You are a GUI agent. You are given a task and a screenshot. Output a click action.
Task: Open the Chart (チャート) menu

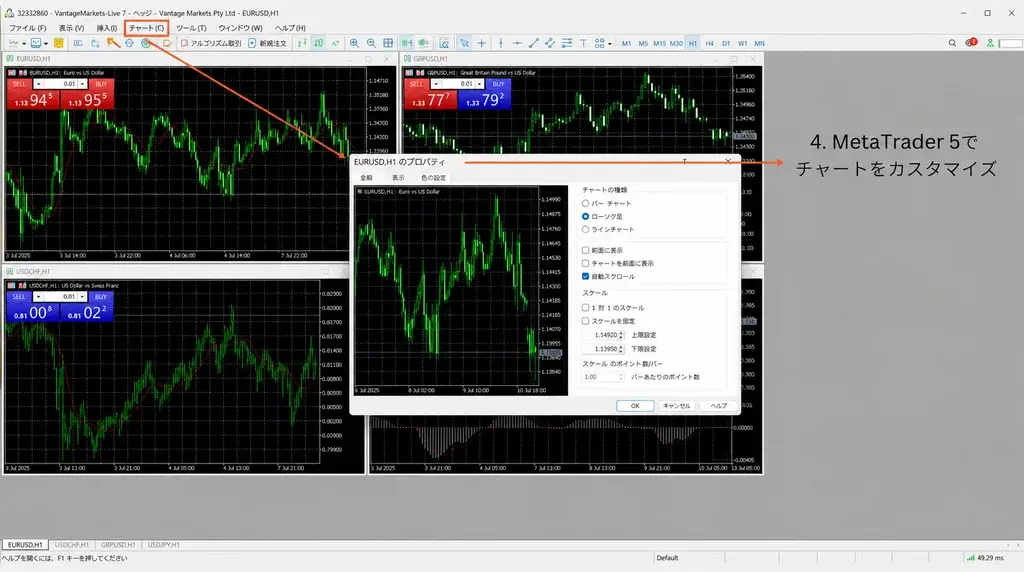click(x=146, y=28)
